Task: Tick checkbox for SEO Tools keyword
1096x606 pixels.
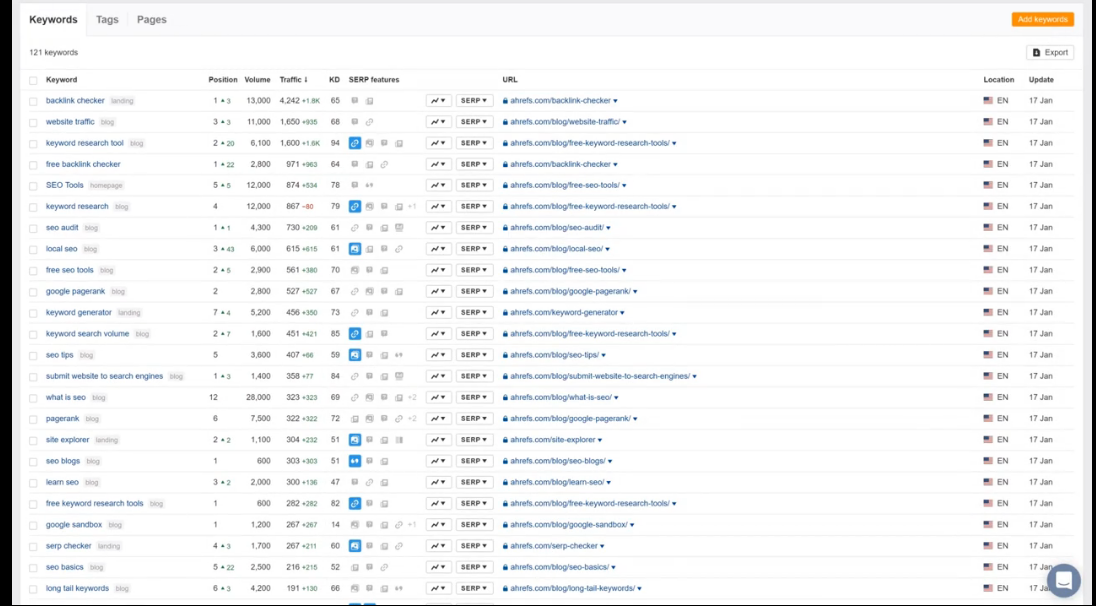Action: pyautogui.click(x=33, y=186)
